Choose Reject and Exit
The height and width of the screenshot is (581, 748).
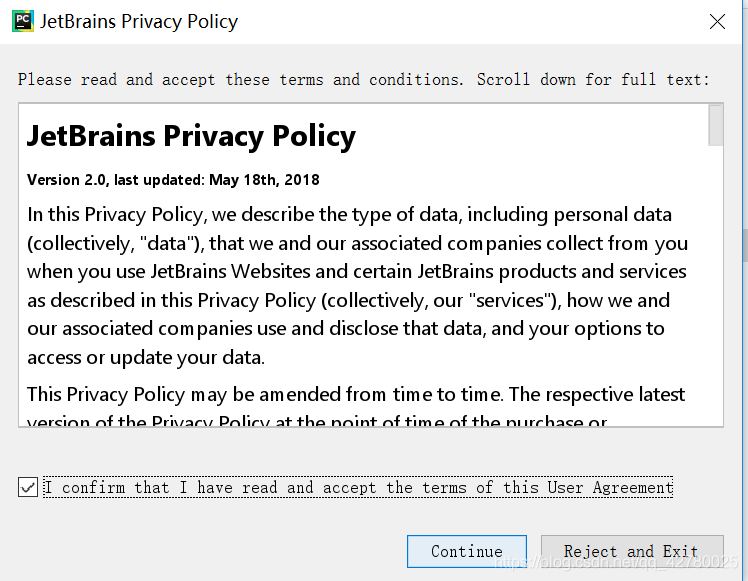(x=632, y=551)
